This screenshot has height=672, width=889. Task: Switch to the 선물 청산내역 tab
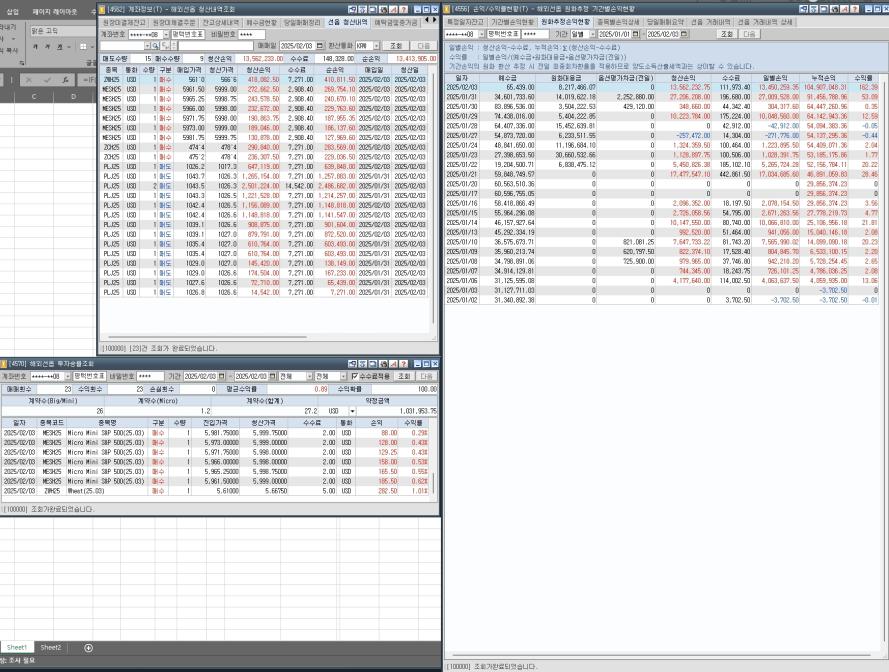click(348, 22)
